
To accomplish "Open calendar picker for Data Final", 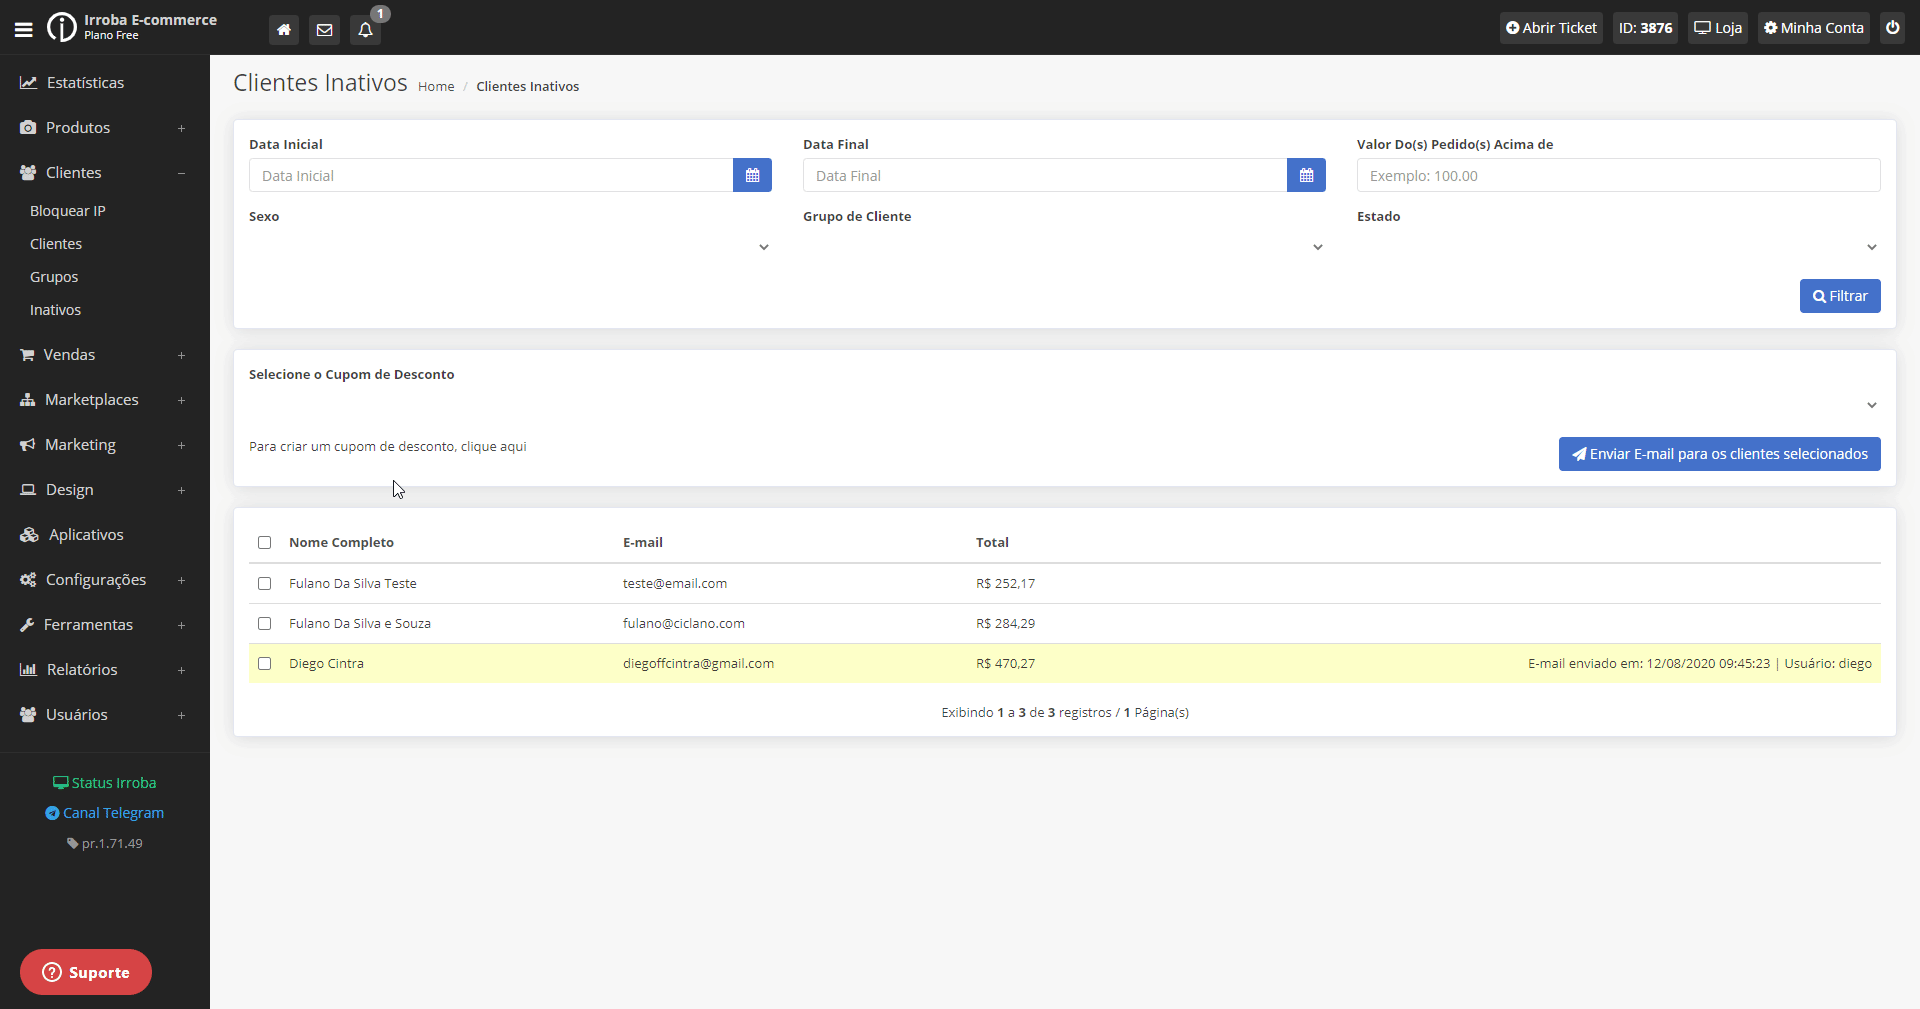I will (1306, 175).
